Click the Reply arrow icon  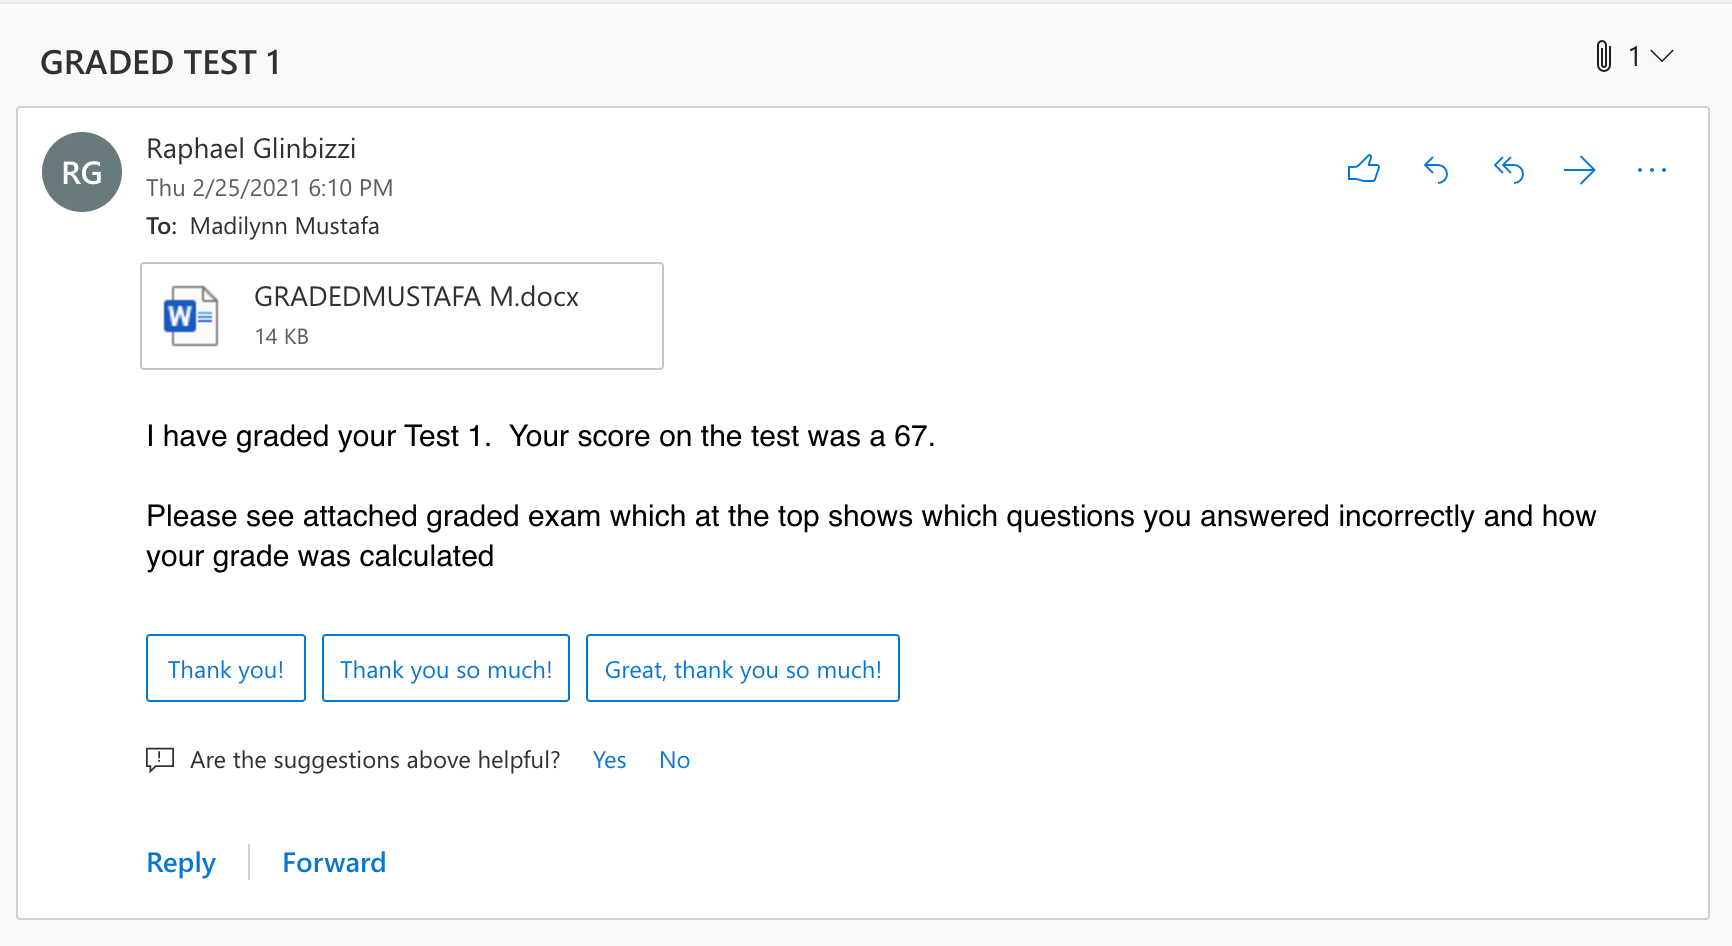point(1436,170)
